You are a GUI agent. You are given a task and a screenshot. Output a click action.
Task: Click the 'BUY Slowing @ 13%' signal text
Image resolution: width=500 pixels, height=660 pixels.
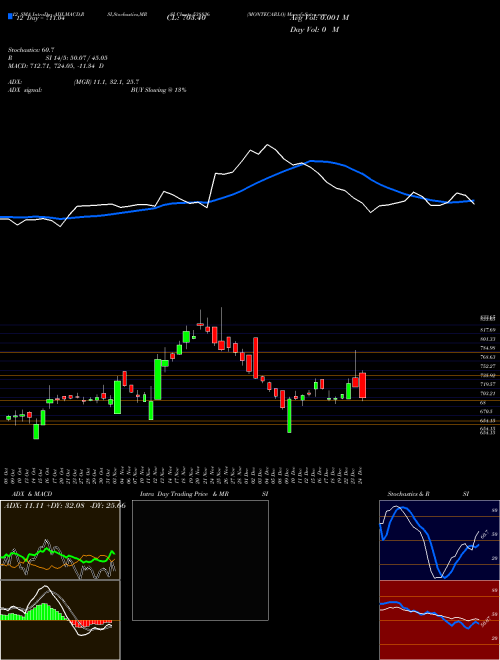pyautogui.click(x=158, y=90)
